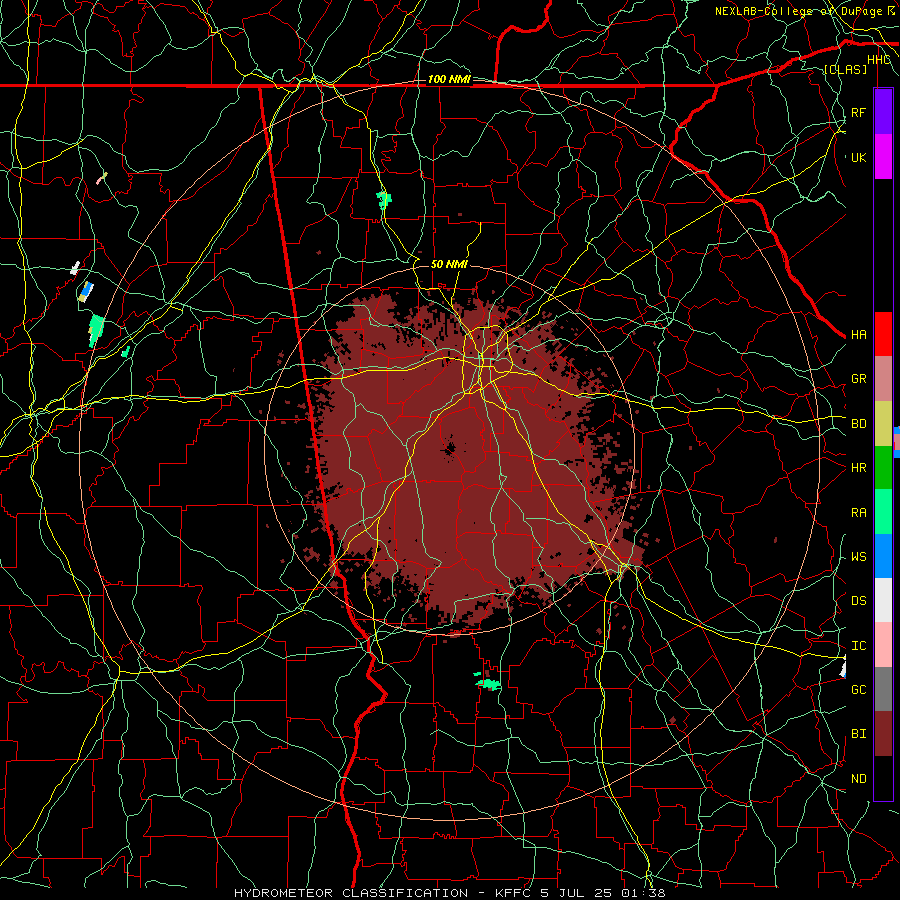Click the blue and tan echo cell on left
This screenshot has height=900, width=900.
pyautogui.click(x=86, y=292)
